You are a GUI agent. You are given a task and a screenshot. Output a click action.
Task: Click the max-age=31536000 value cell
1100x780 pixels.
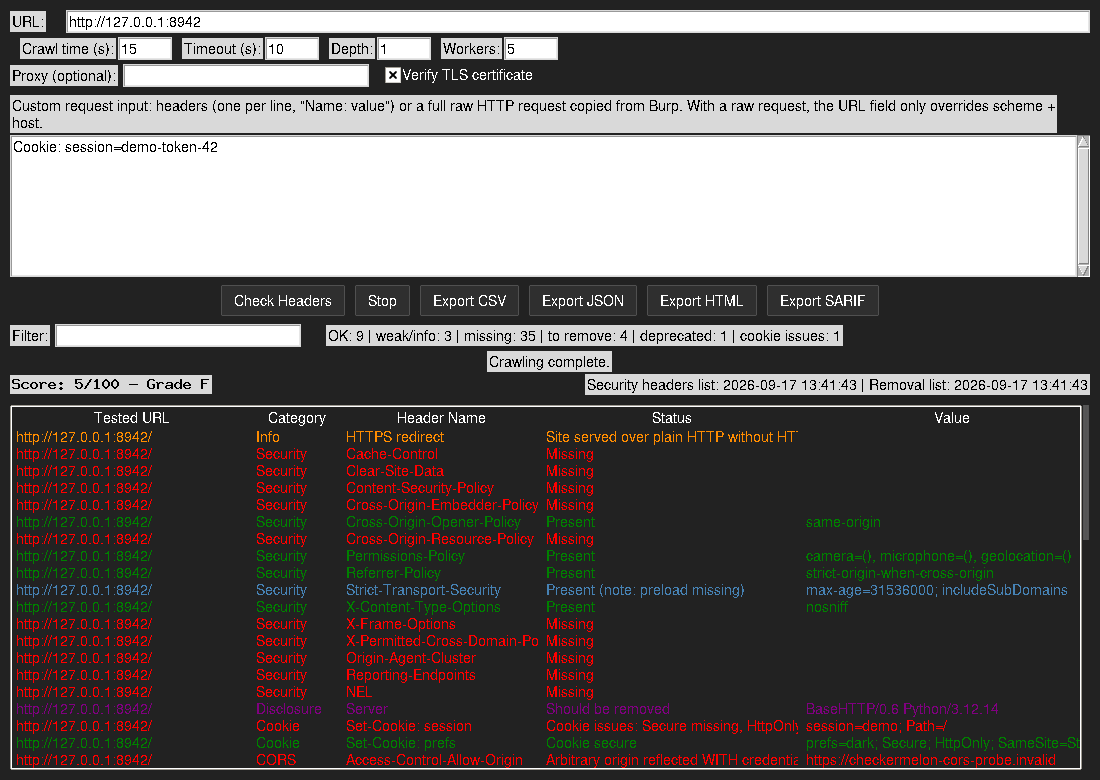coord(937,590)
